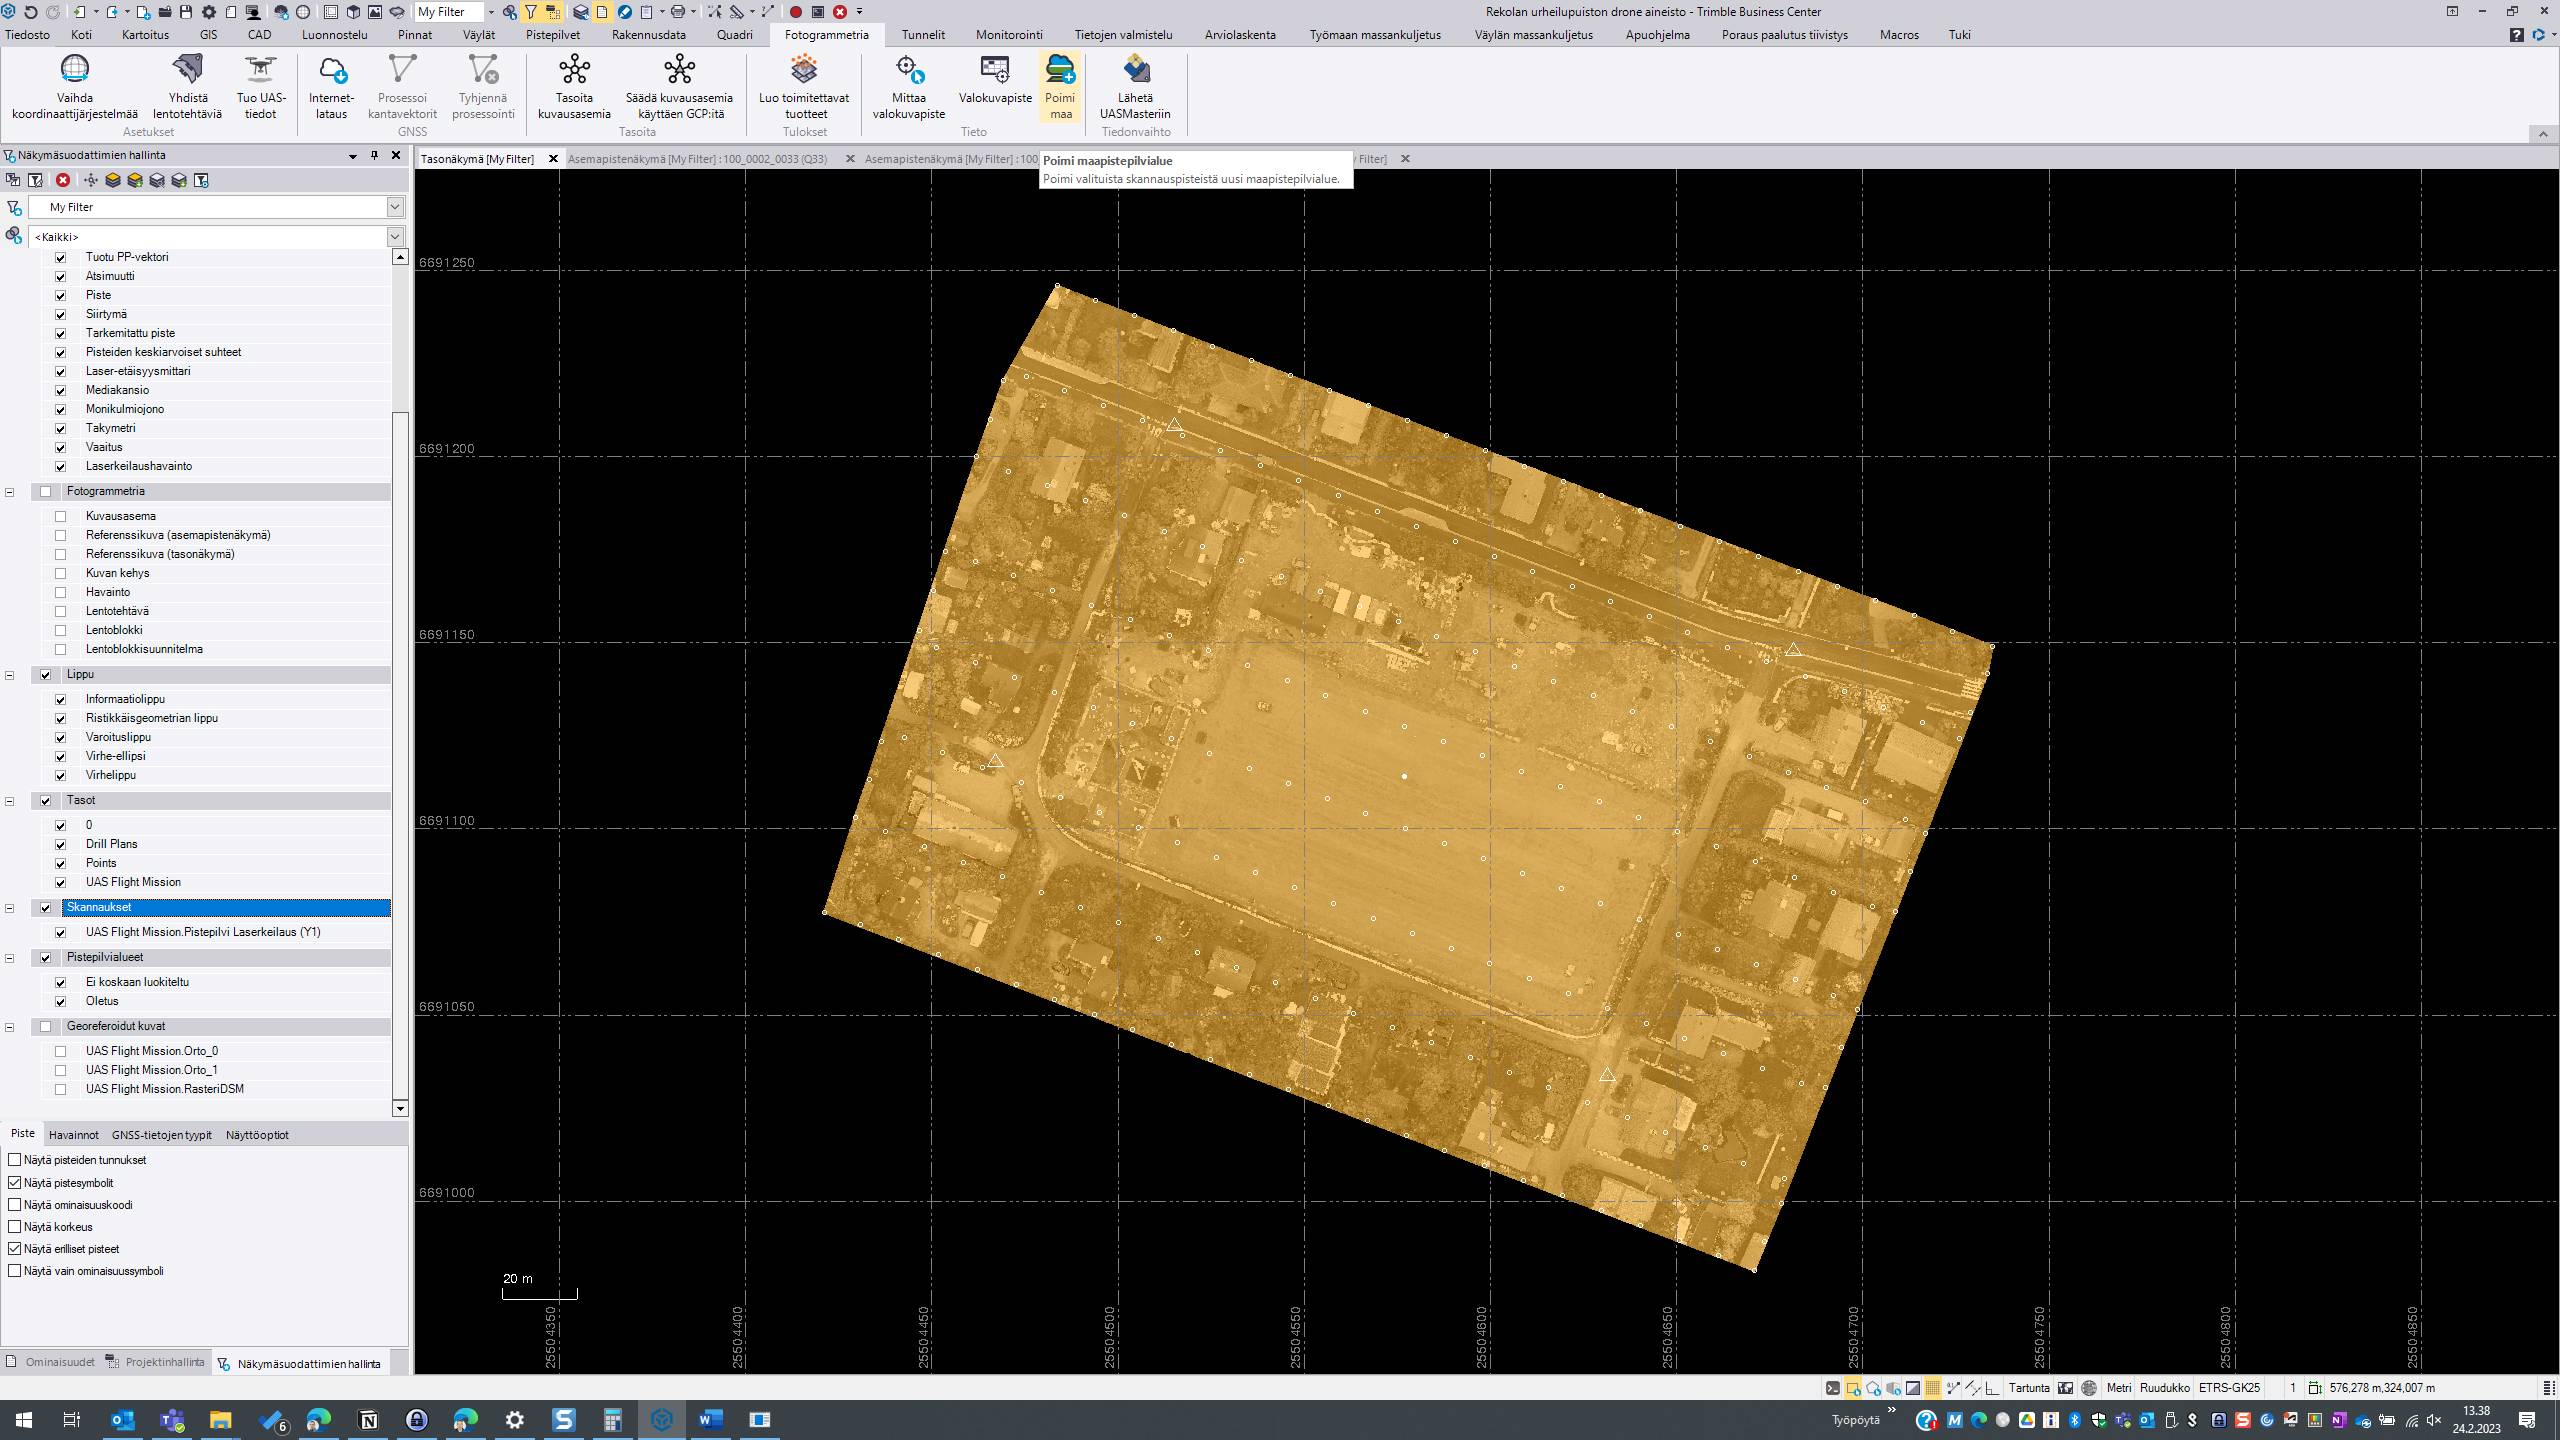Collapse Skannaukset tree group
Screen dimensions: 2560x1440
click(x=10, y=908)
